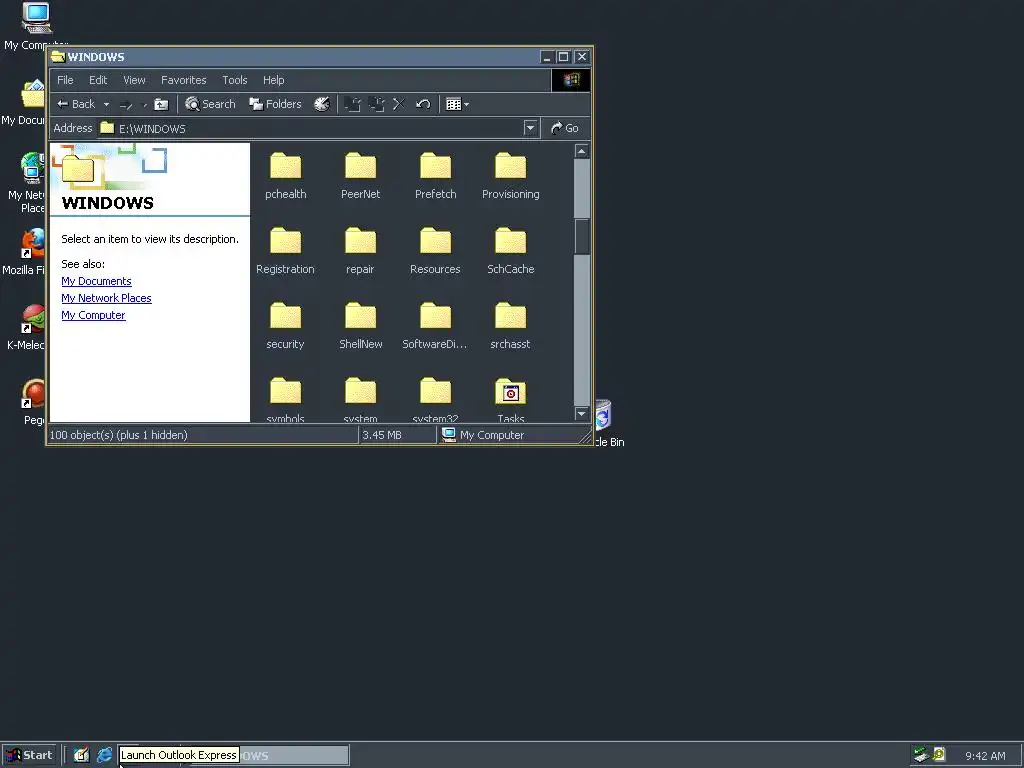
Task: Click the Recycle Bin desktop icon
Action: click(x=609, y=423)
